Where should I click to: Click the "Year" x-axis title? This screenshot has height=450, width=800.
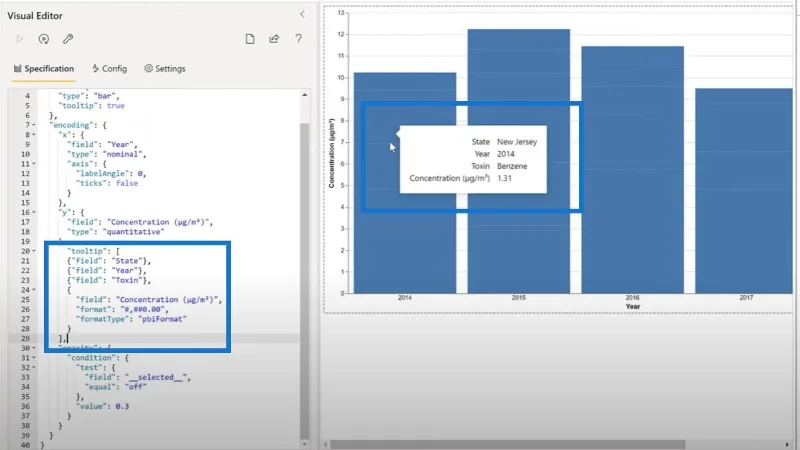[633, 307]
